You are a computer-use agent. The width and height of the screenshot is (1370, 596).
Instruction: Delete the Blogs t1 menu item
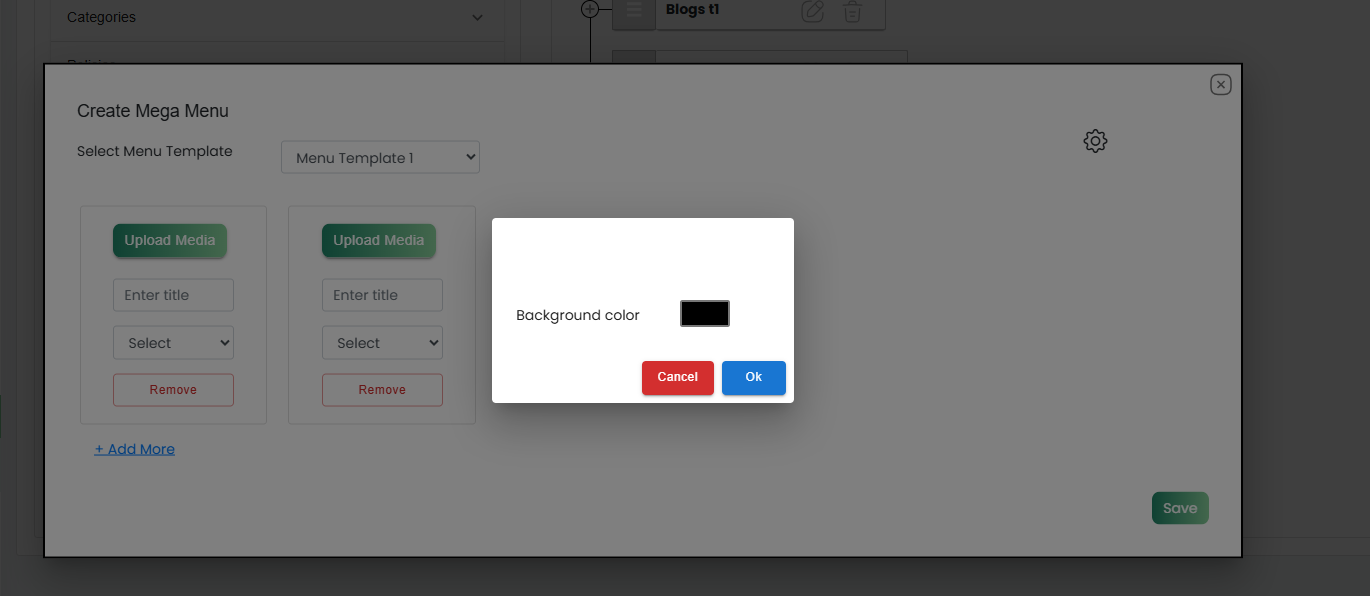click(852, 11)
